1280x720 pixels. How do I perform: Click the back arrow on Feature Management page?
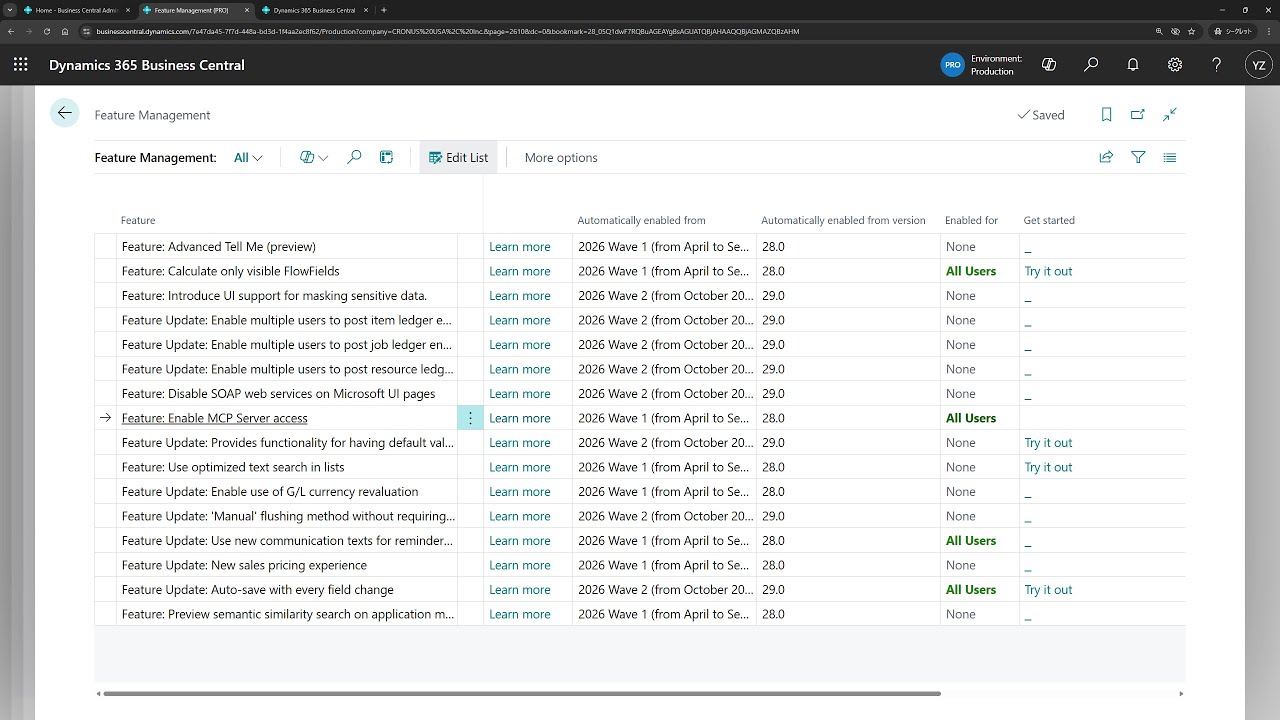(64, 113)
